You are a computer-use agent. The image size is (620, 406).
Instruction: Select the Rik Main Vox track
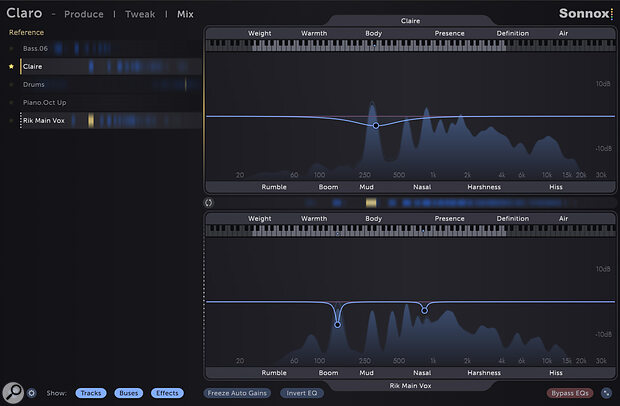pos(111,121)
